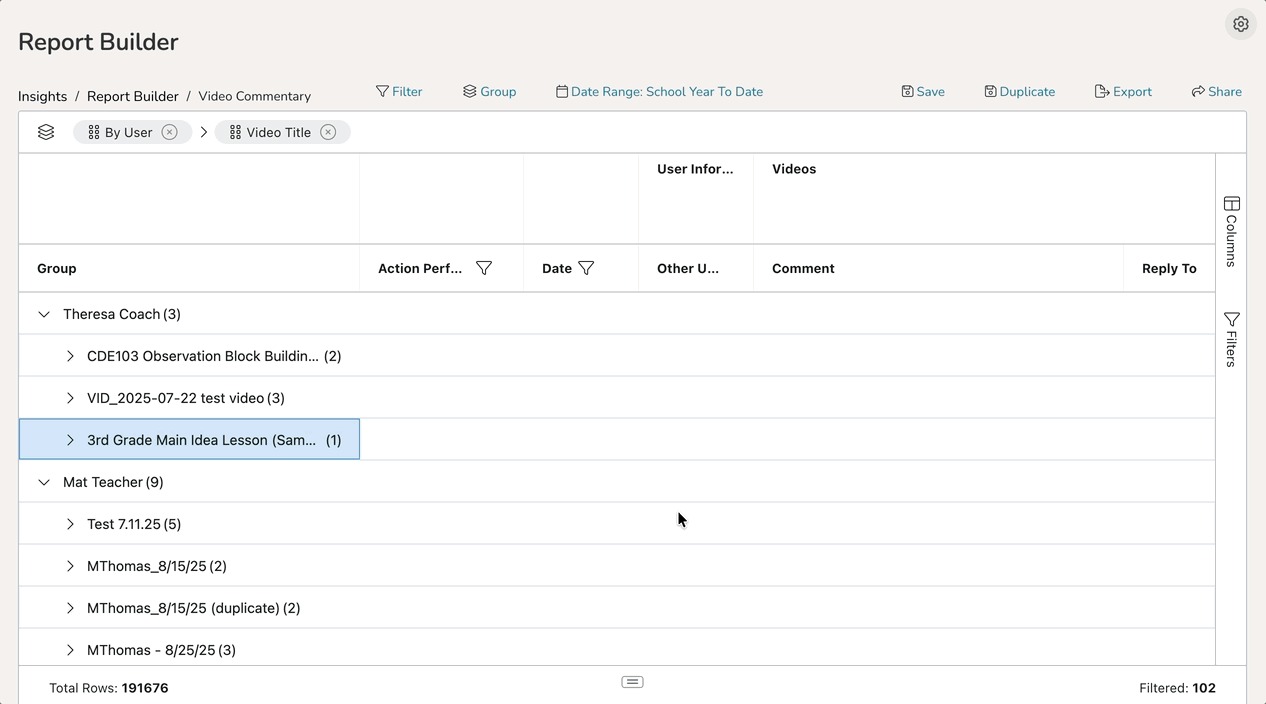Click the Group toolbar button
The image size is (1266, 704).
[x=489, y=92]
